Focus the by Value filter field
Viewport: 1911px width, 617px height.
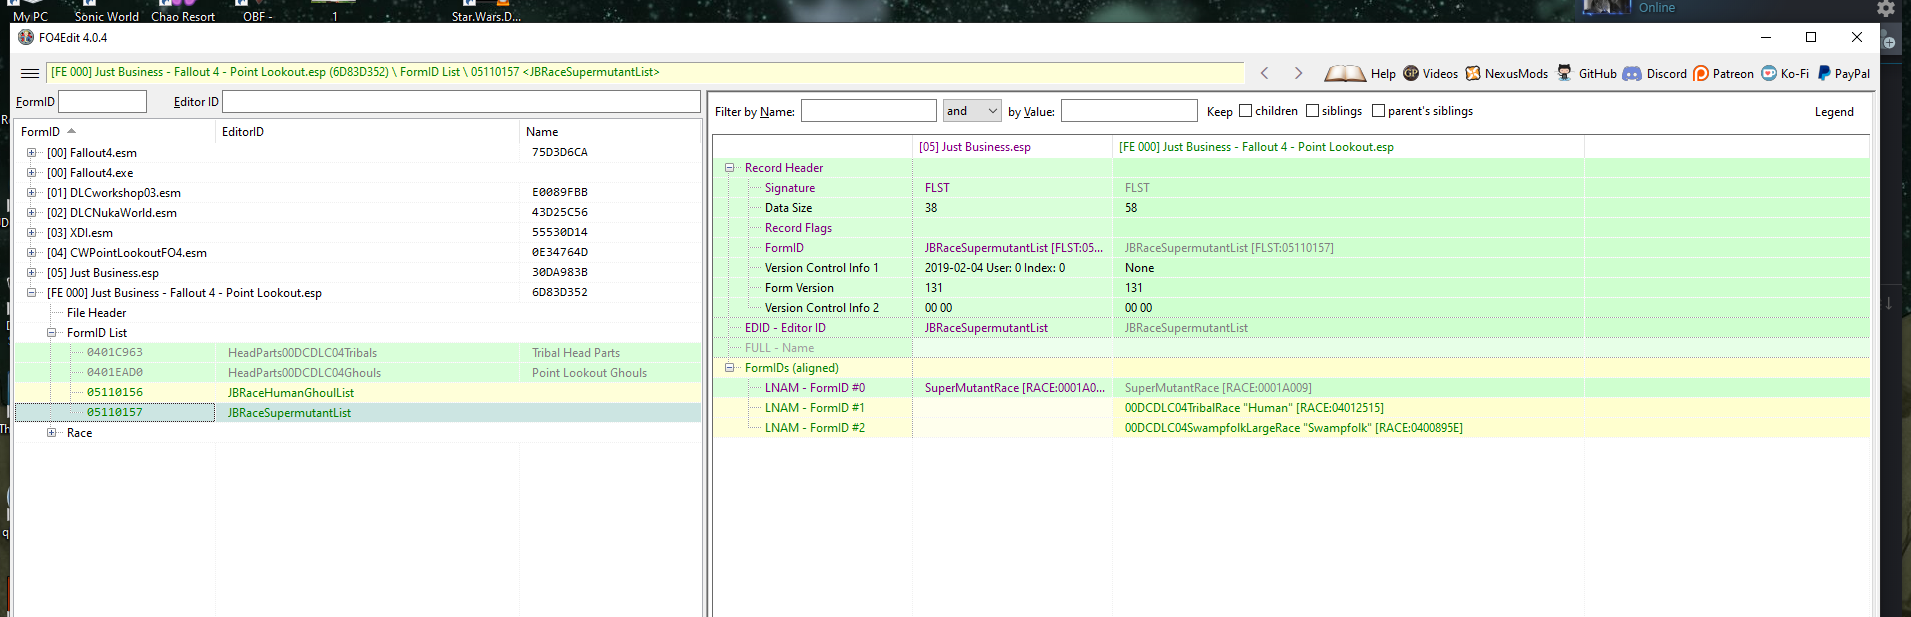click(x=1129, y=111)
